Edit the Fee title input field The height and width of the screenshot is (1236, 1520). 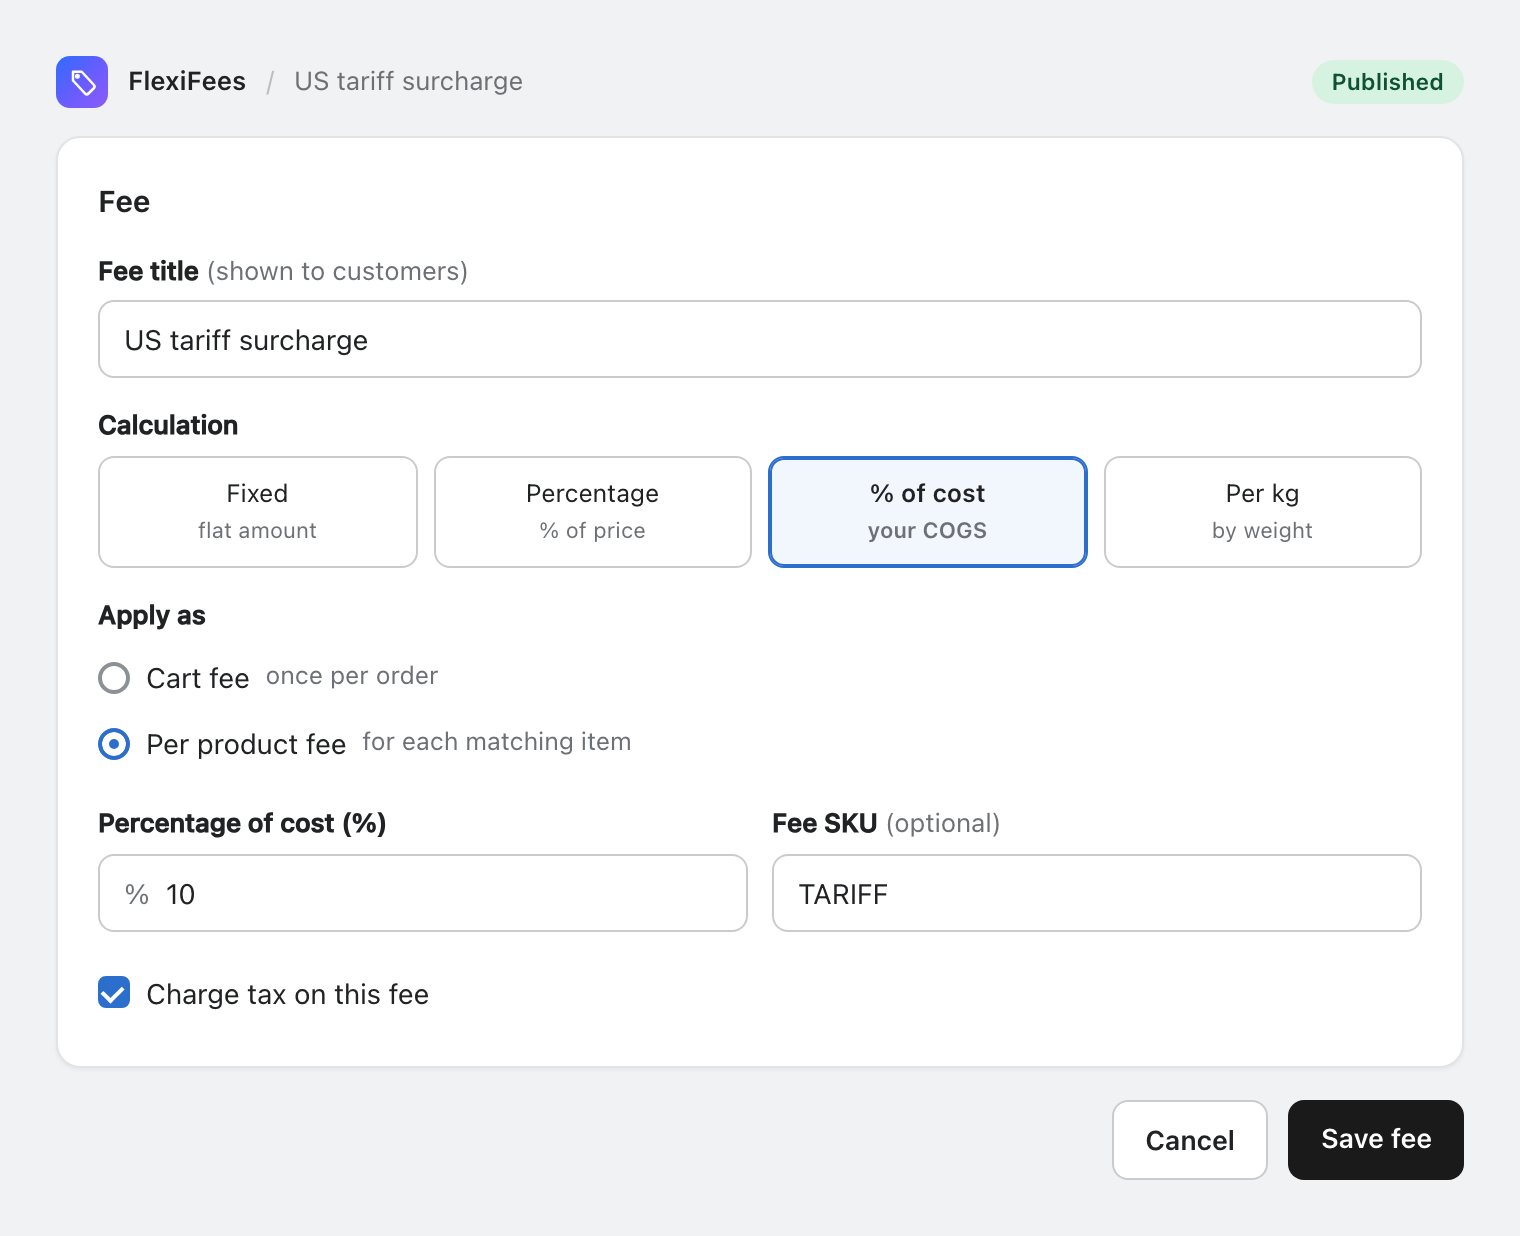[760, 339]
